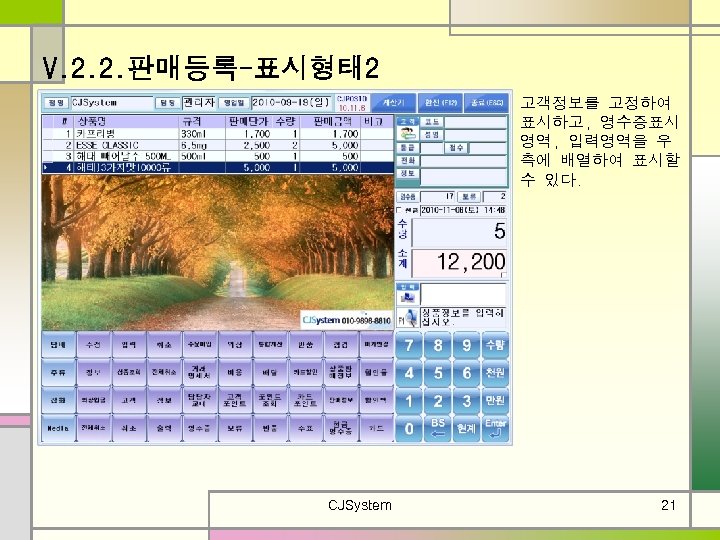Tap numeric keypad digit 8
The height and width of the screenshot is (540, 720).
[438, 344]
